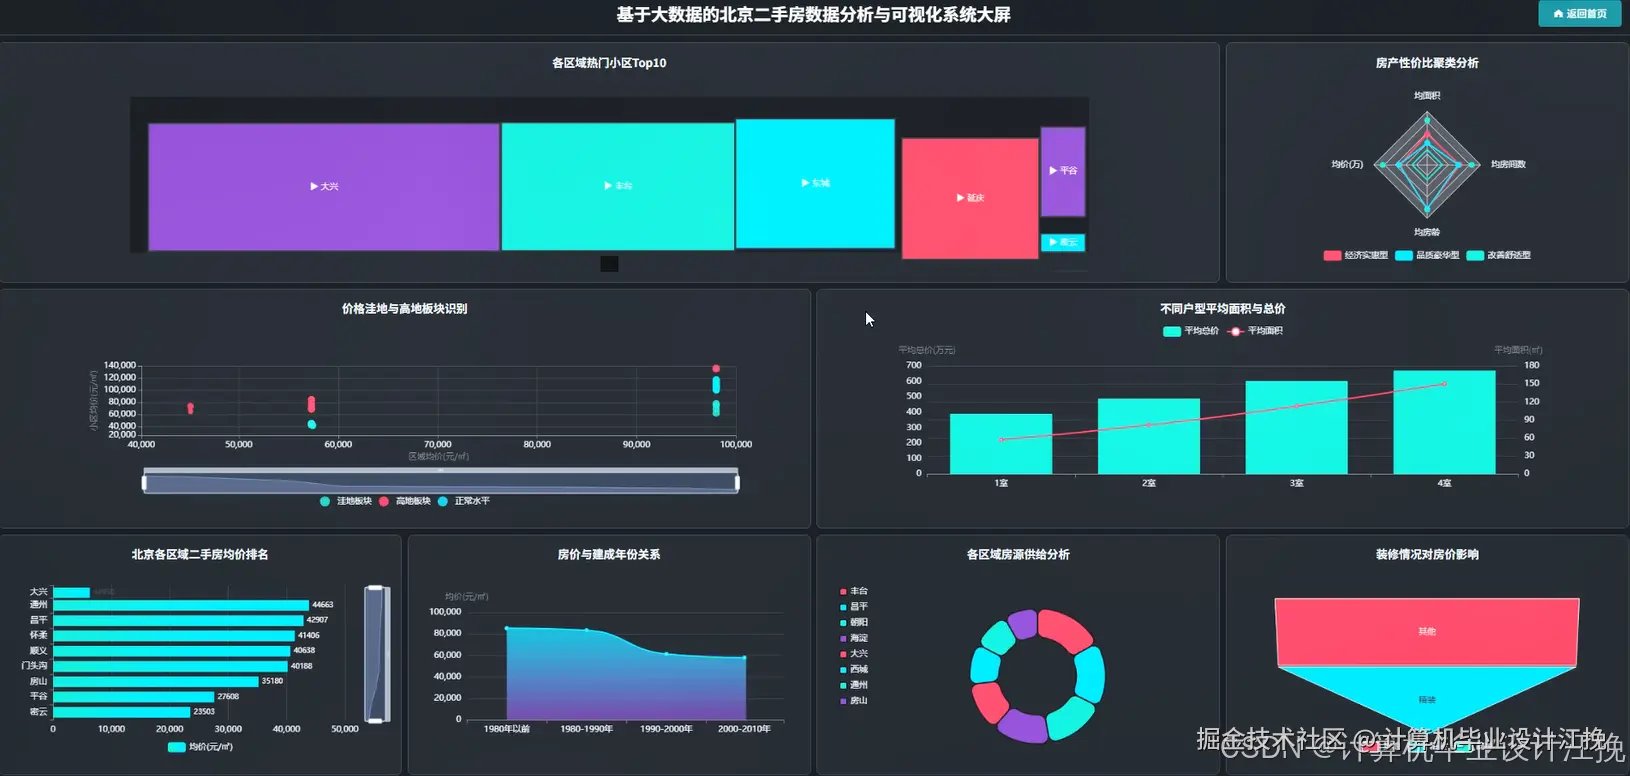Screen dimensions: 1630x776
Task: Select the 2室 bar
Action: pyautogui.click(x=1149, y=436)
